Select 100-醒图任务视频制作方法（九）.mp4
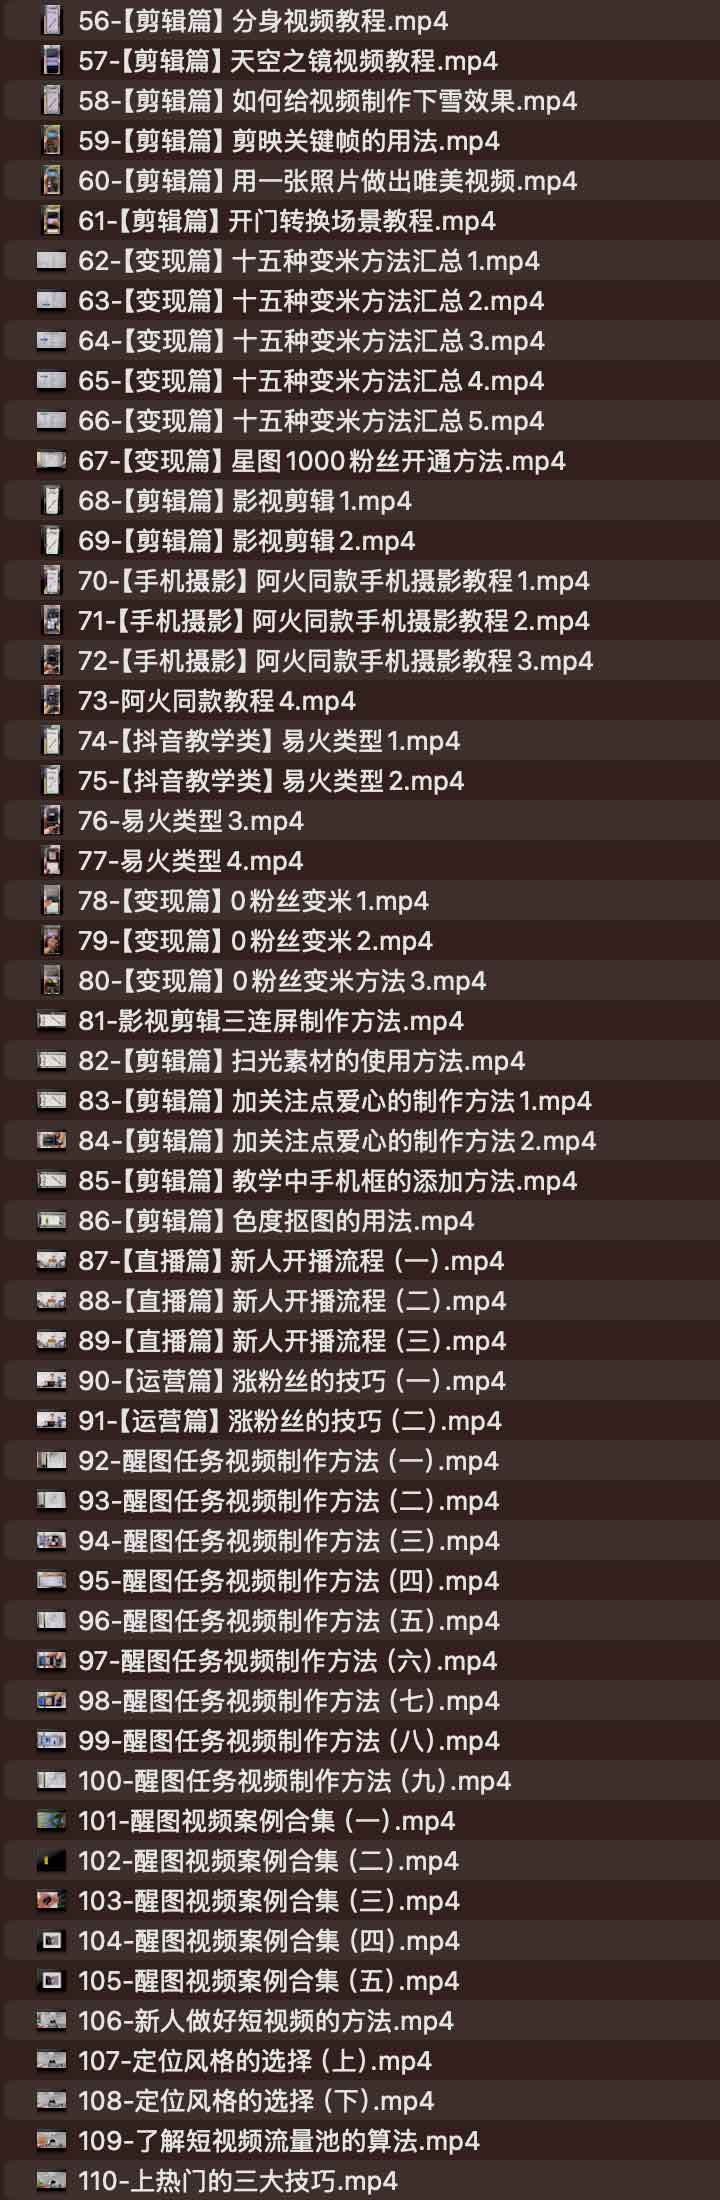720x2200 pixels. (360, 1780)
